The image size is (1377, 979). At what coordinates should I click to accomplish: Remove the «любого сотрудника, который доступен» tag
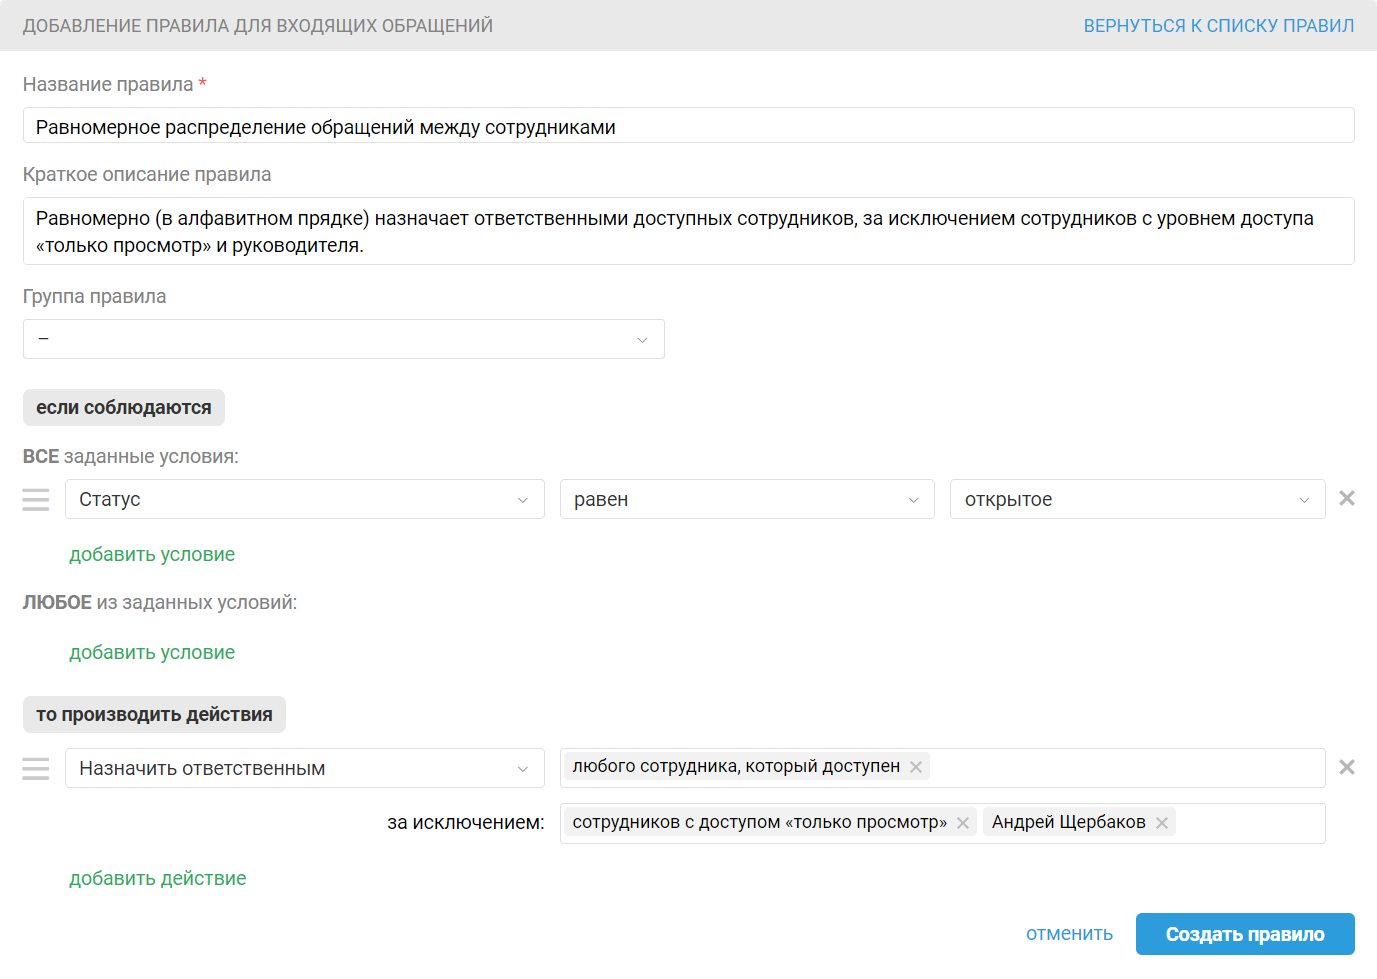916,767
